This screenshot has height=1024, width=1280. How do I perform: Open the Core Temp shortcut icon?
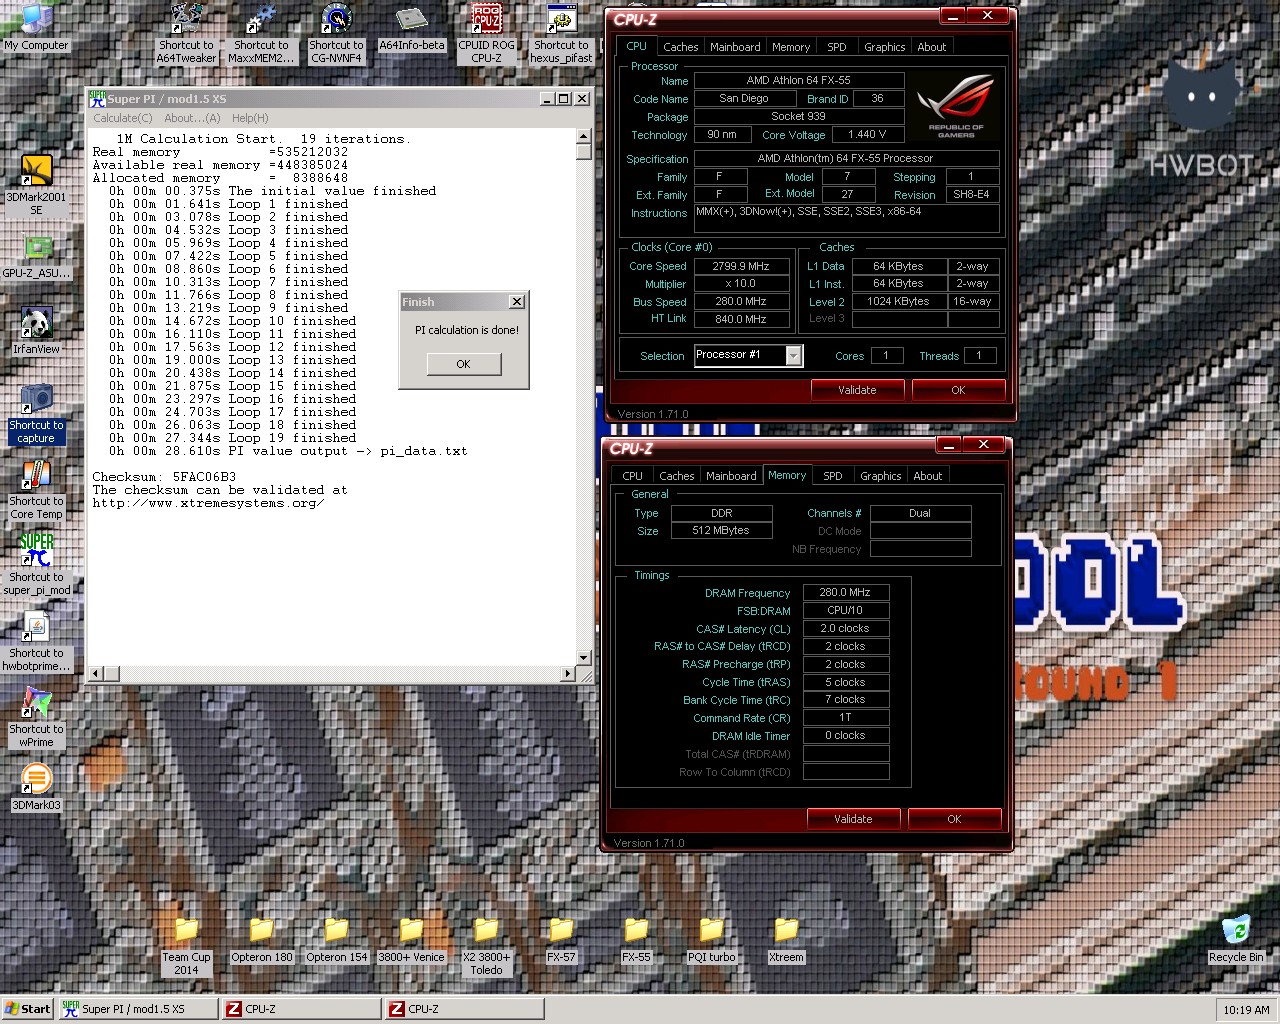pos(36,490)
